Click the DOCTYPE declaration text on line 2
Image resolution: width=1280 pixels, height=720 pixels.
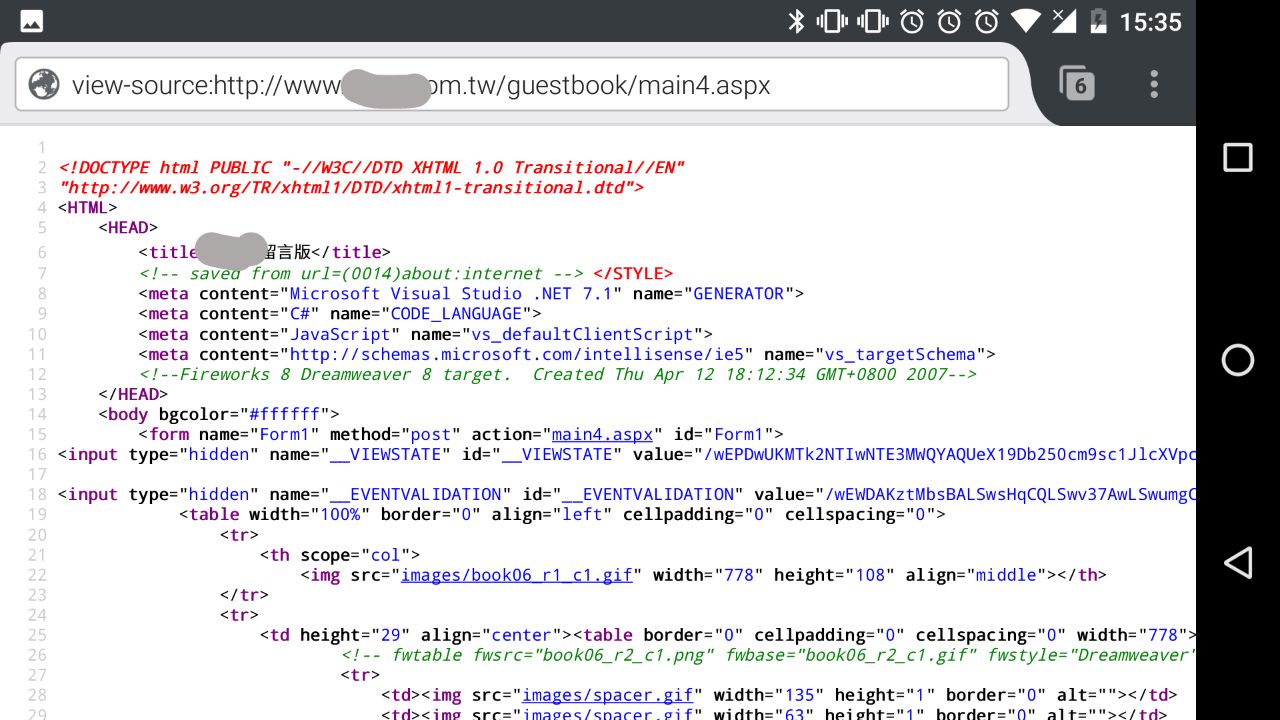click(371, 168)
